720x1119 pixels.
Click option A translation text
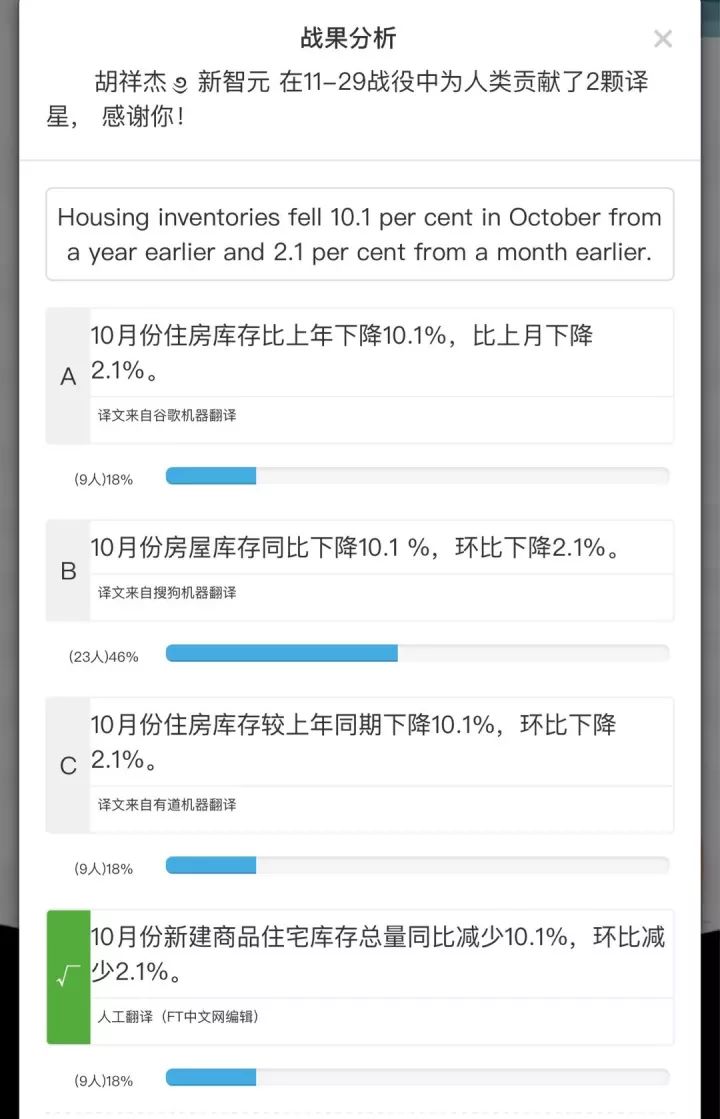pos(341,352)
